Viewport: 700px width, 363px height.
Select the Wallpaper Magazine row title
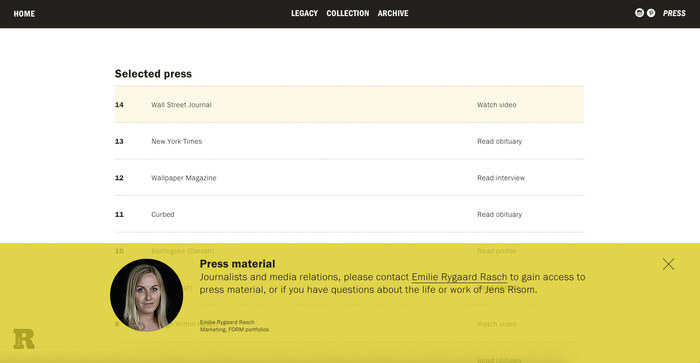(183, 178)
